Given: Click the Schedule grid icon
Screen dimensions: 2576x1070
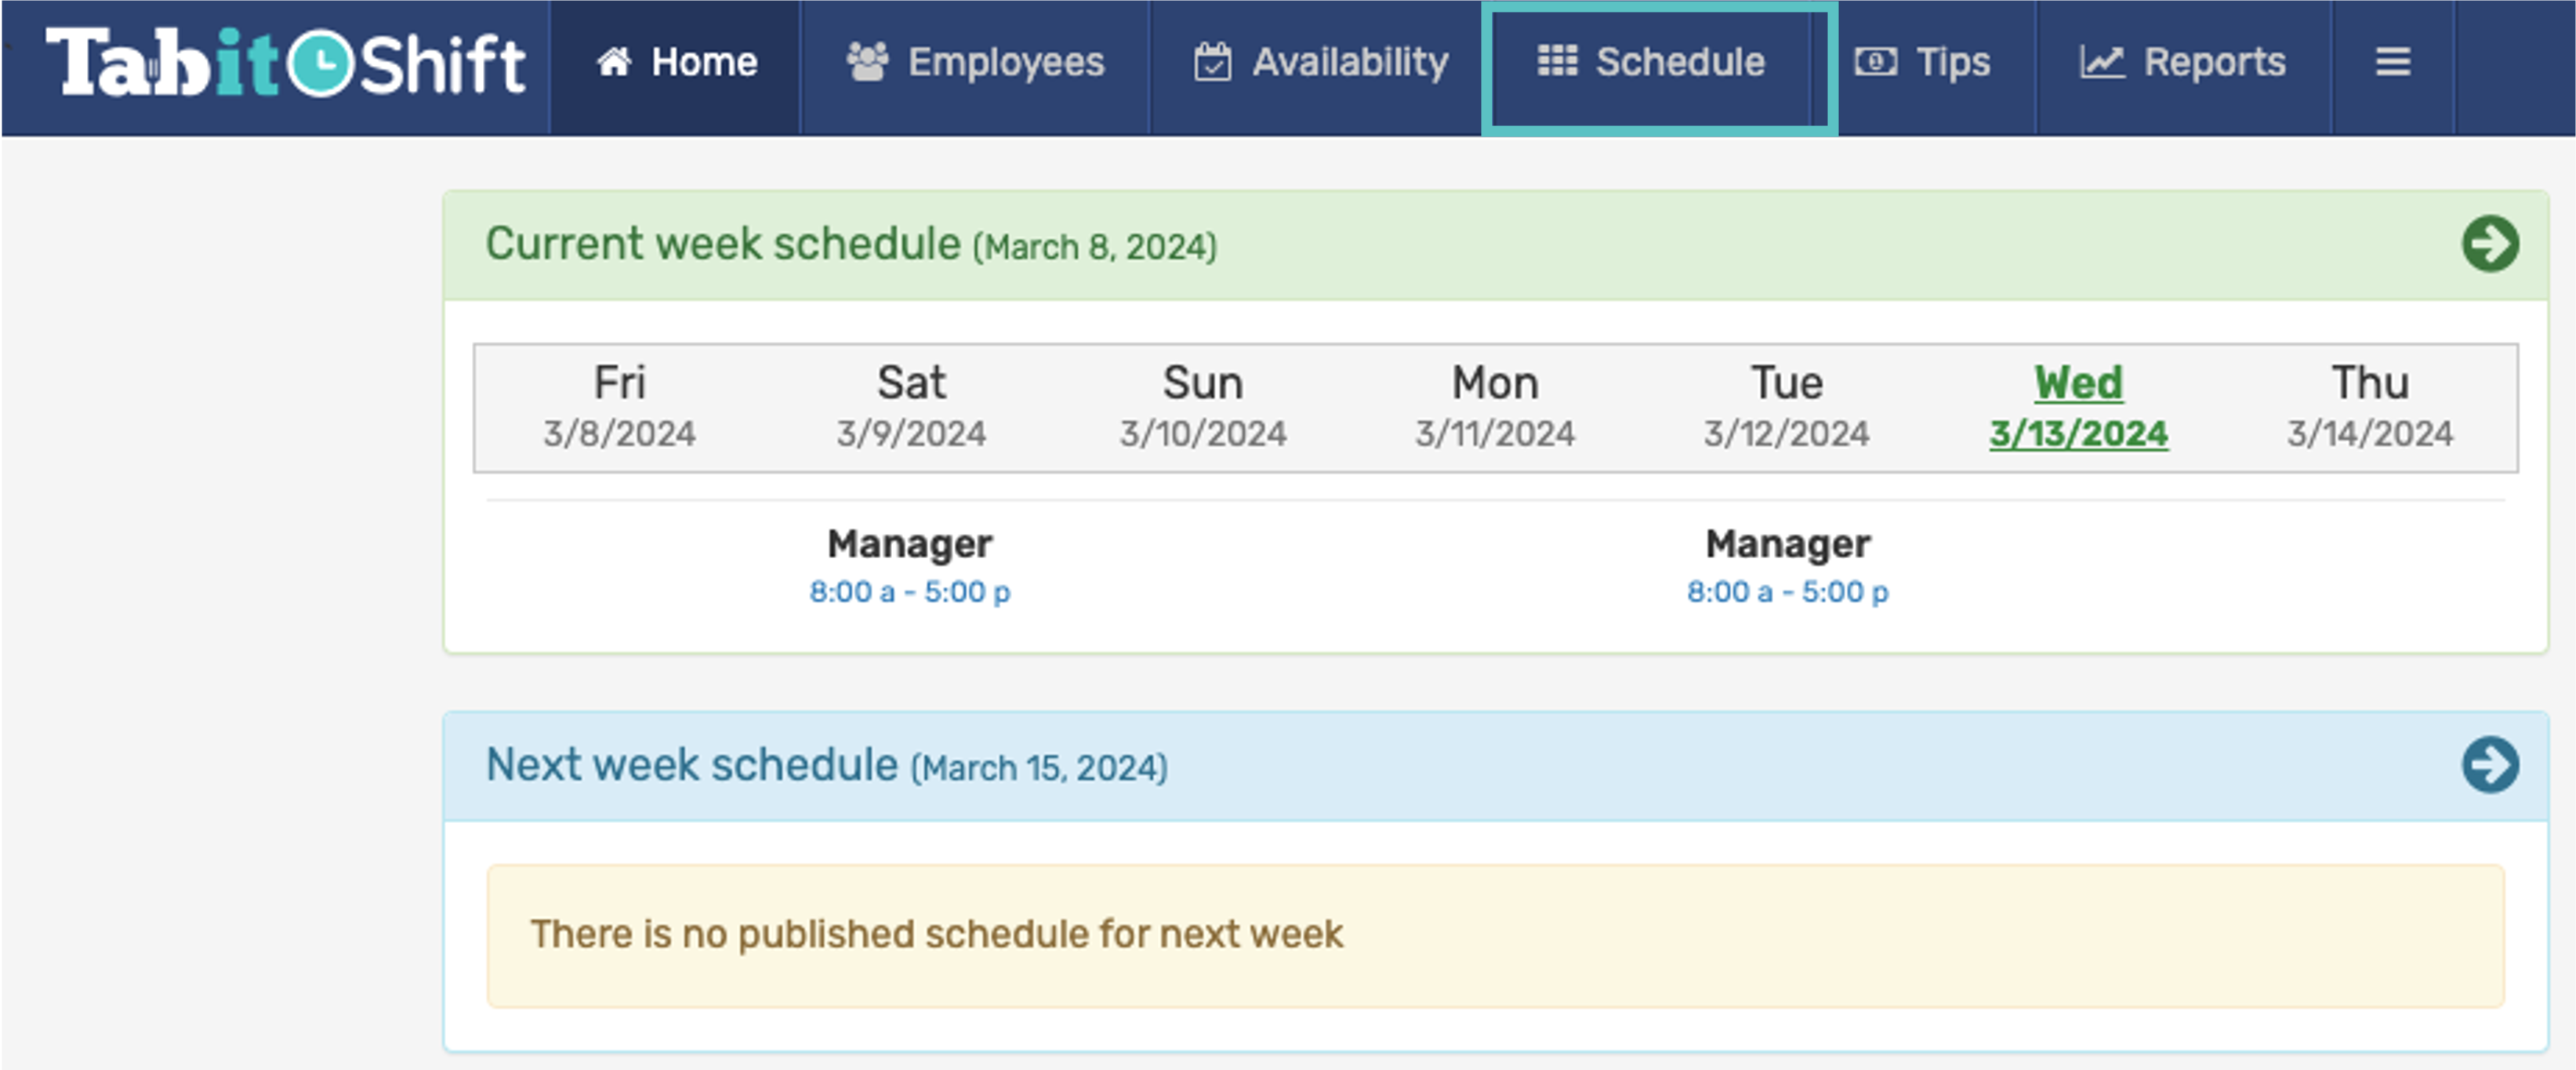Looking at the screenshot, I should pyautogui.click(x=1556, y=61).
